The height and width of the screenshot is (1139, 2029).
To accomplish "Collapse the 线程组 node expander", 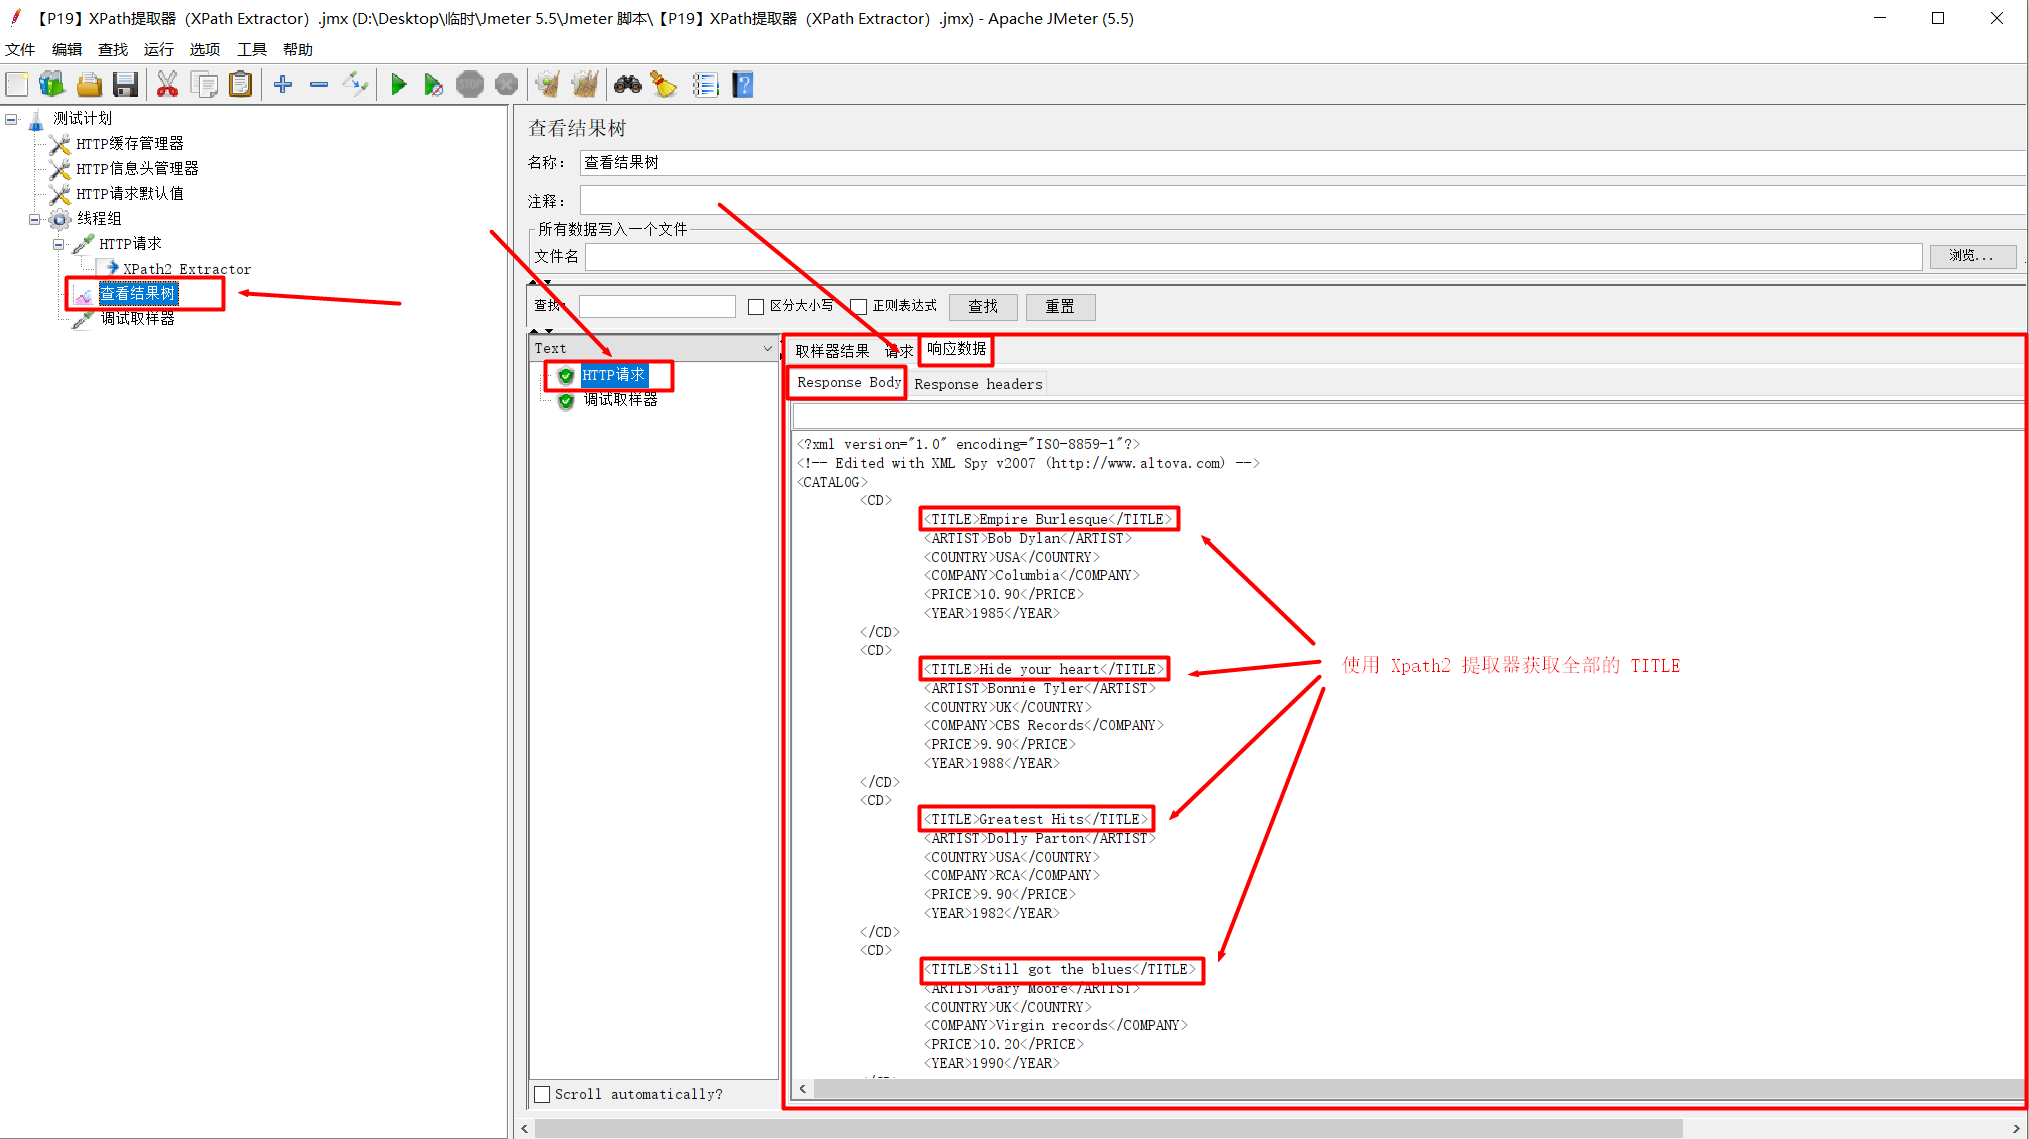I will (x=35, y=219).
